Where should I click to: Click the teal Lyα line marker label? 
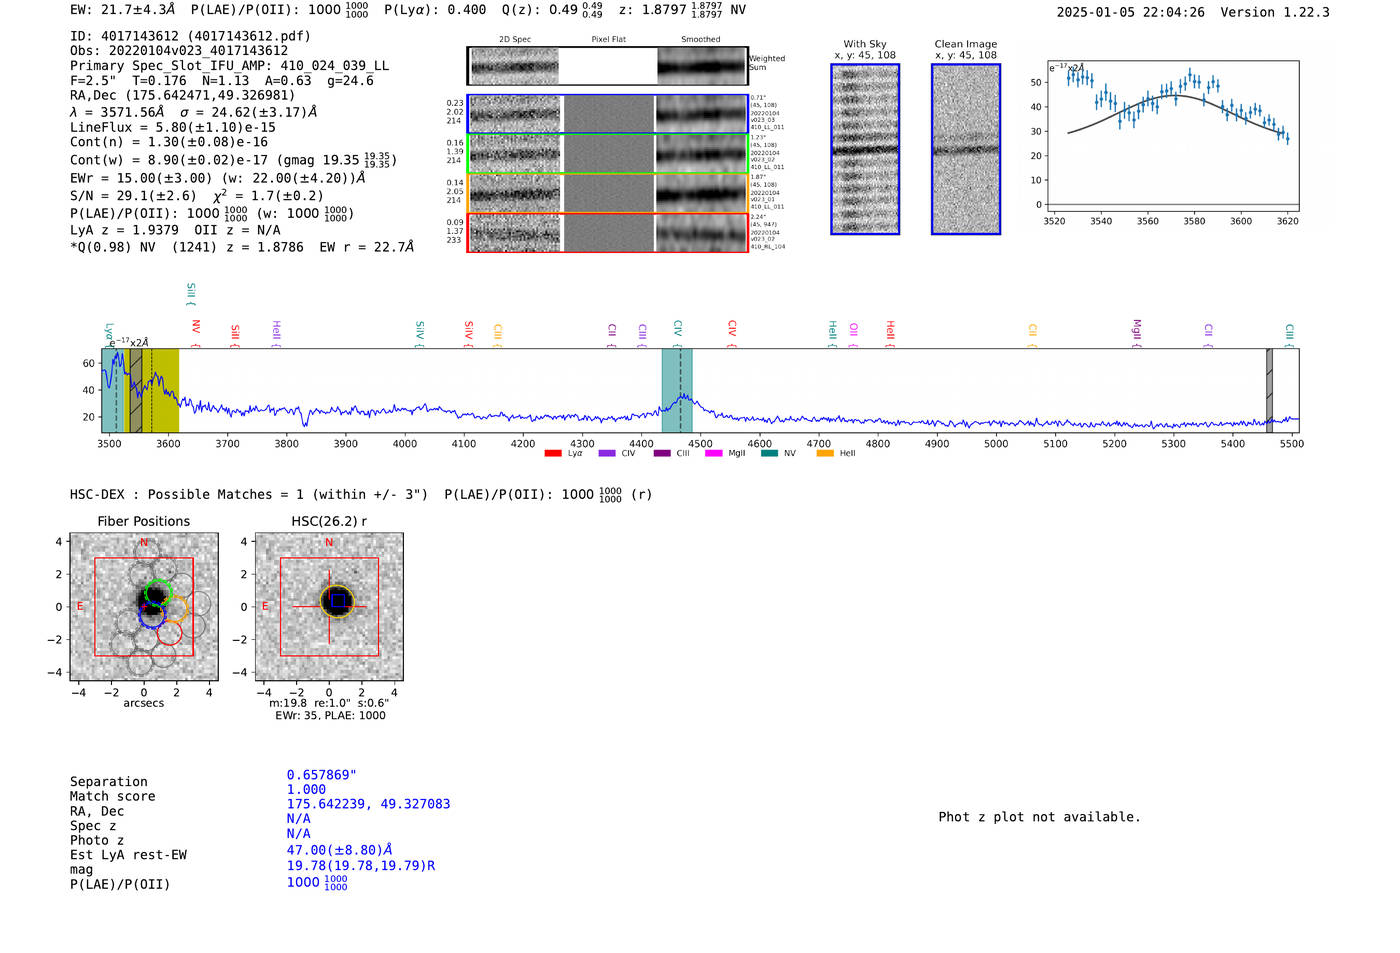click(x=109, y=335)
